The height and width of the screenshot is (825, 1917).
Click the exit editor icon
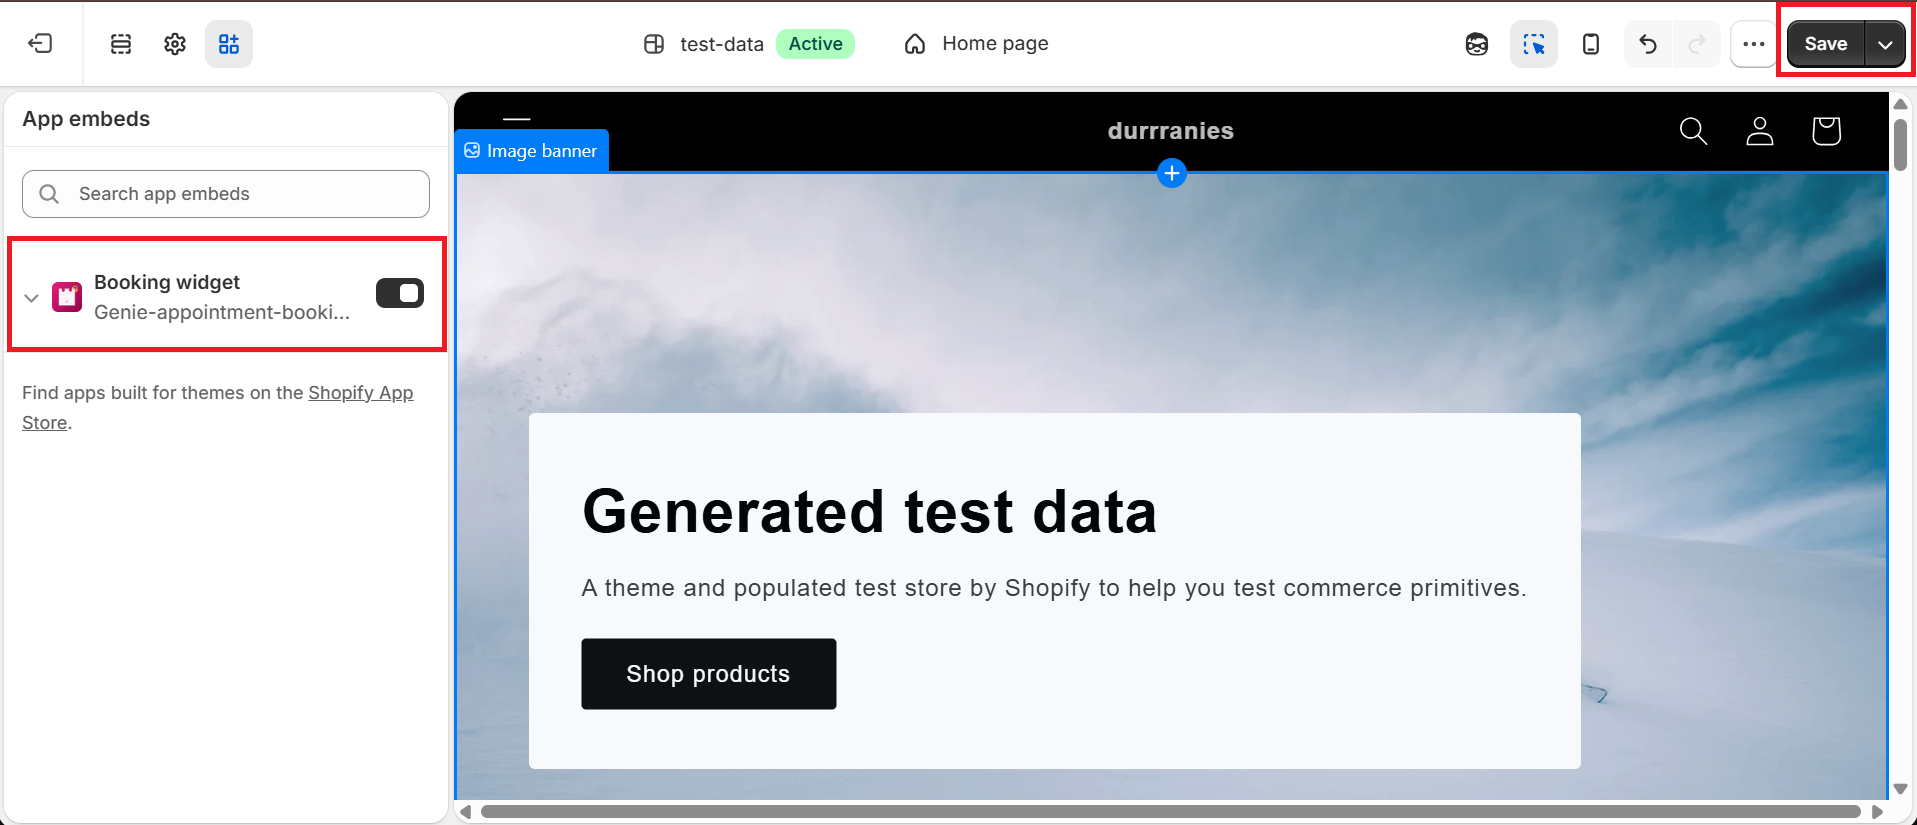[40, 44]
